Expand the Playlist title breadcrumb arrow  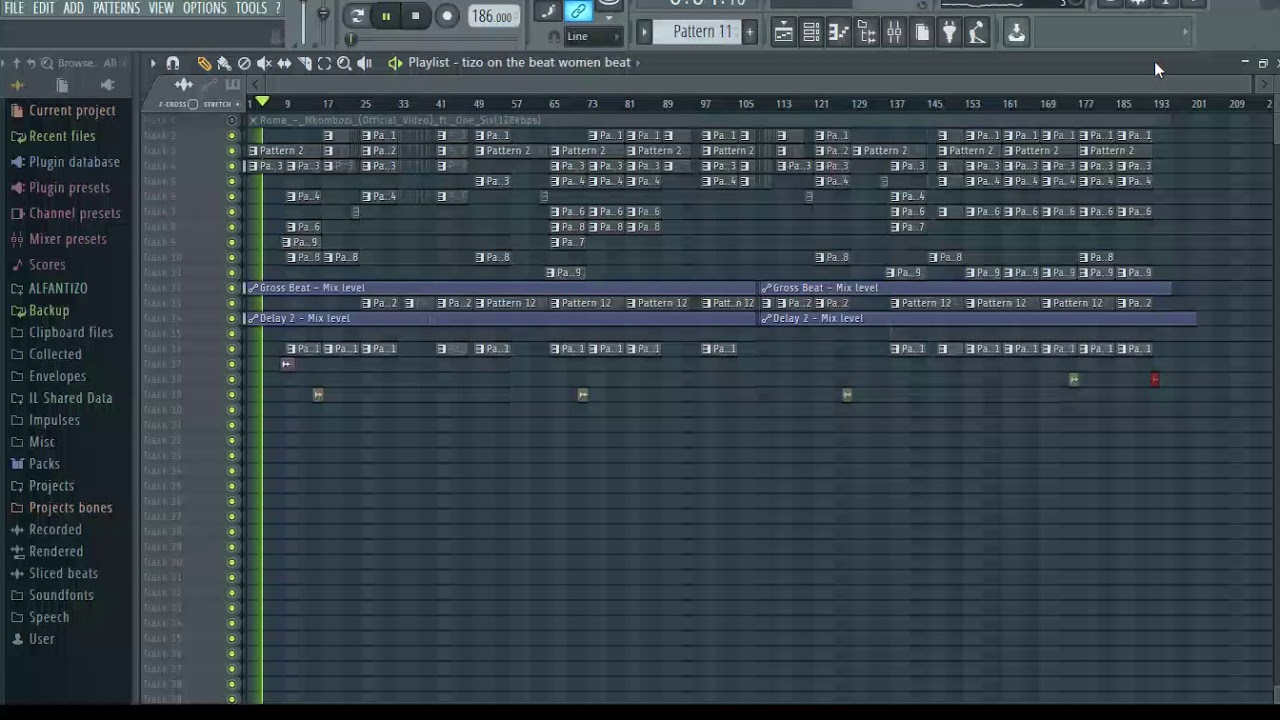pos(638,63)
